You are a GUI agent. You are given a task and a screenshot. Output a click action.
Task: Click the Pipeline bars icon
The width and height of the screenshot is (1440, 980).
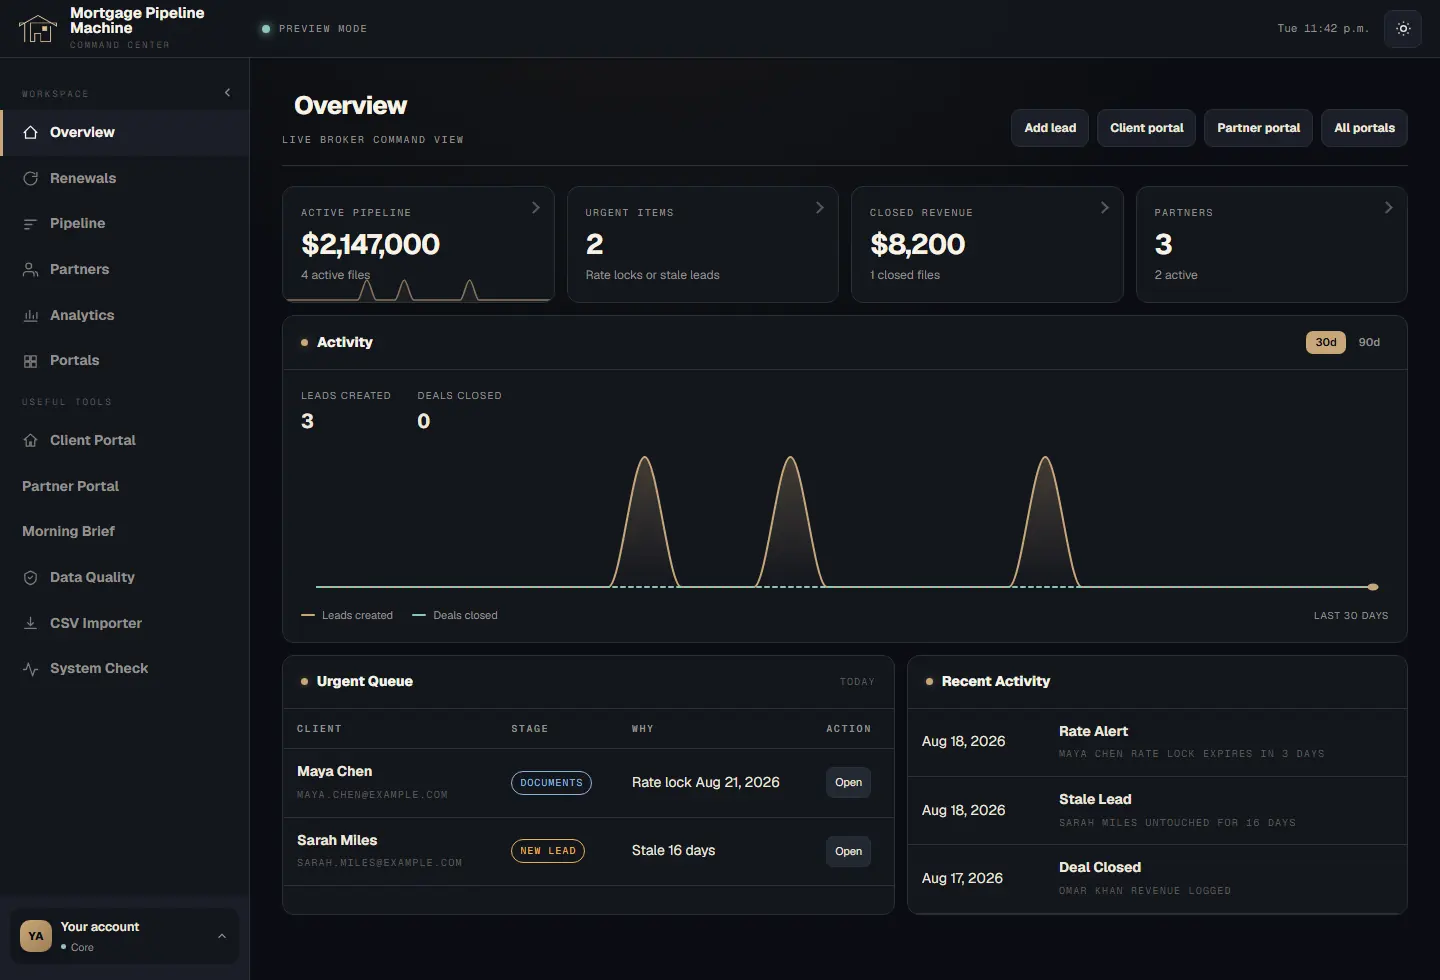point(30,224)
